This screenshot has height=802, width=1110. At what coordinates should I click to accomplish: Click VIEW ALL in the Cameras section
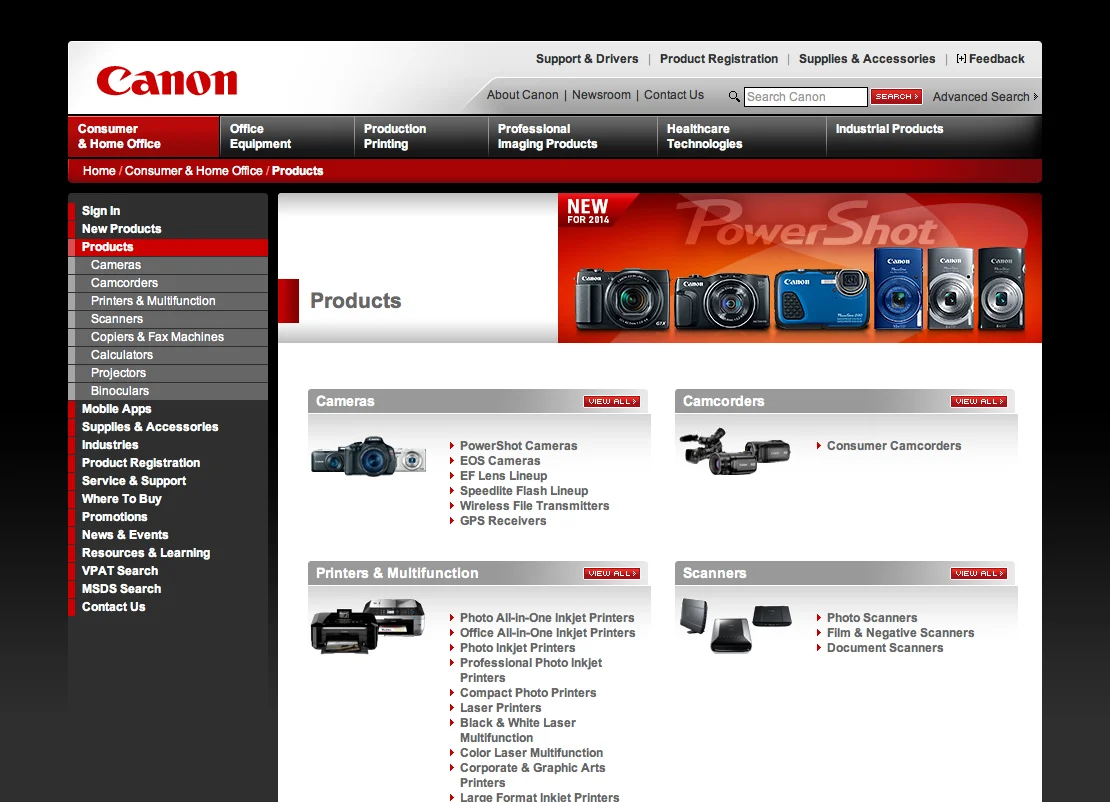[612, 400]
